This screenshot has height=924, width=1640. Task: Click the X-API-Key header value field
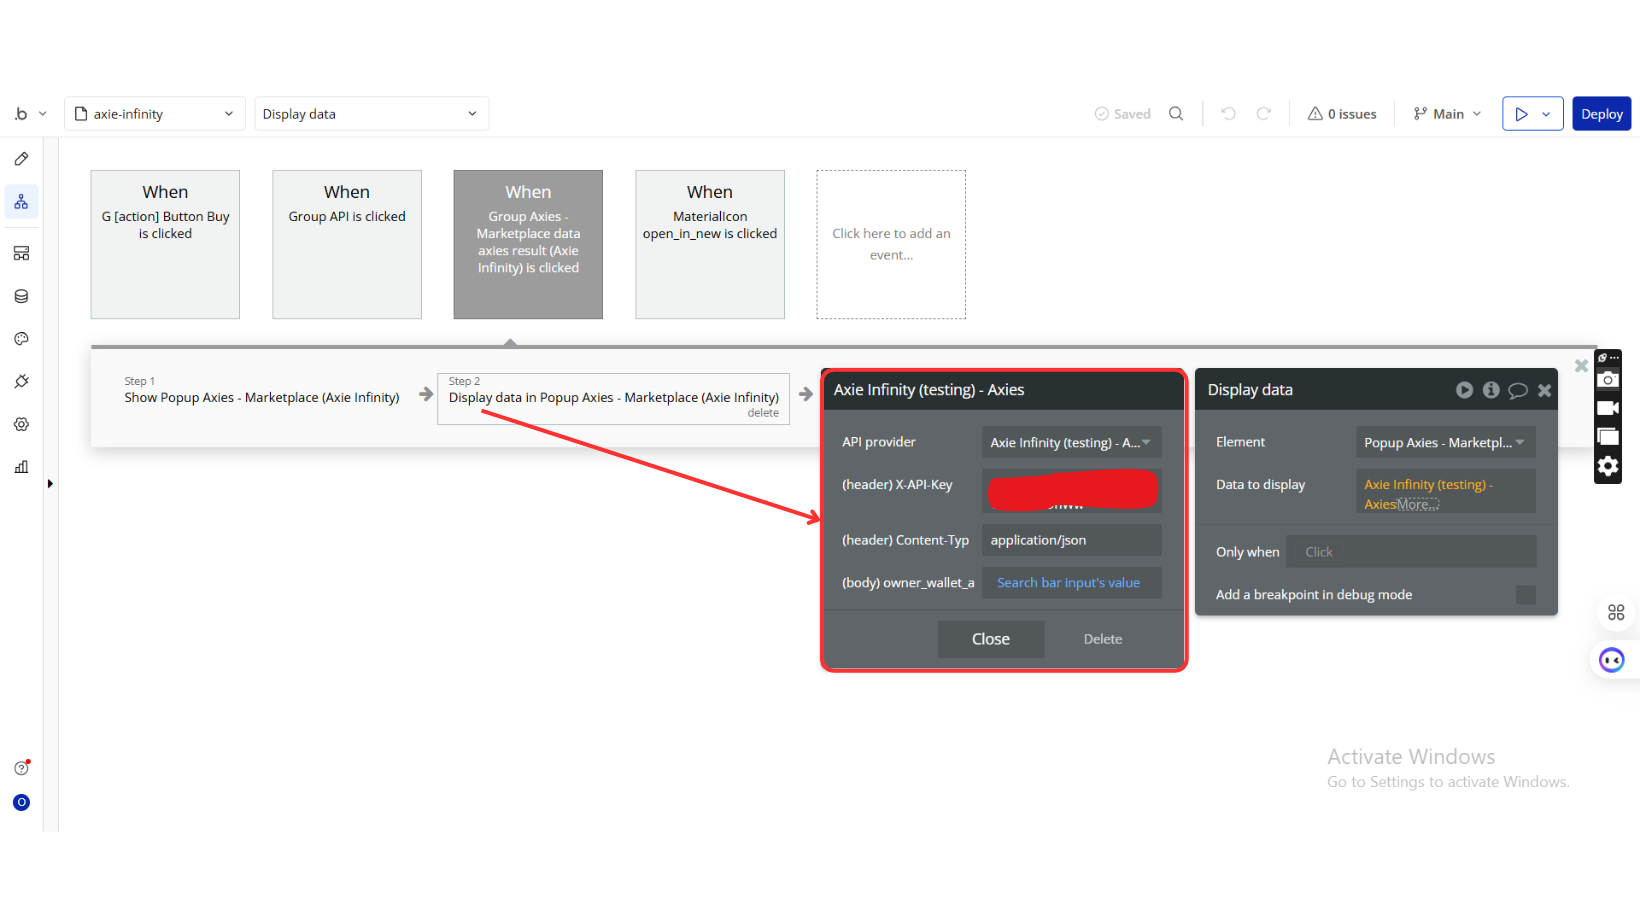click(1071, 490)
